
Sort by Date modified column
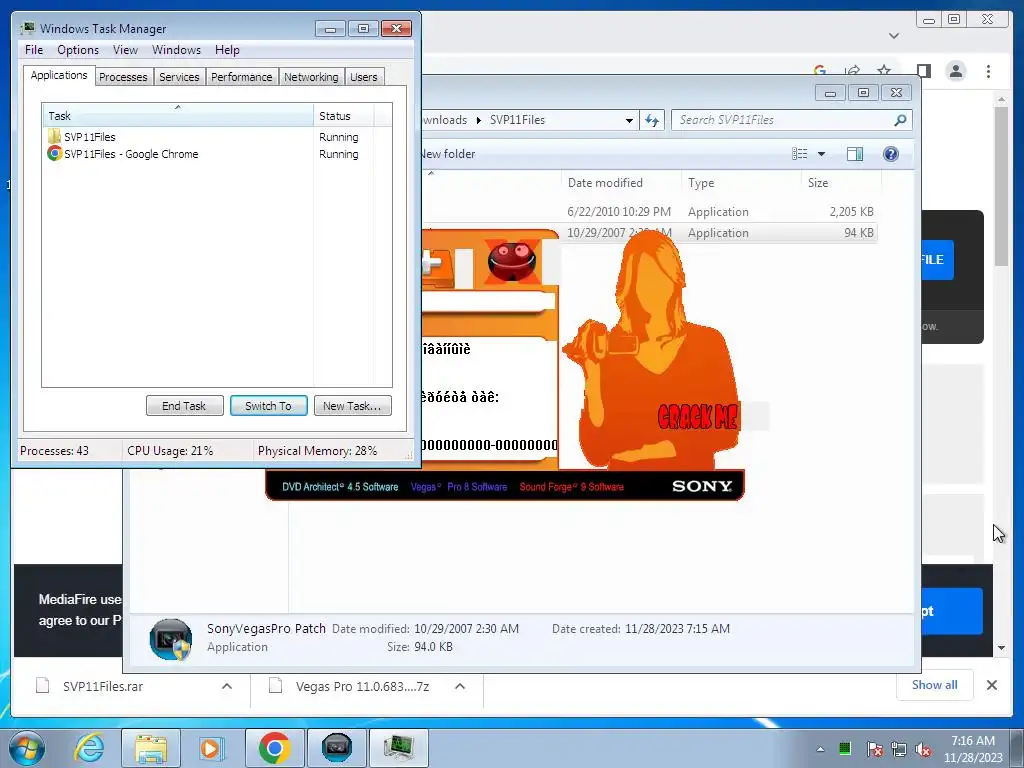[620, 183]
